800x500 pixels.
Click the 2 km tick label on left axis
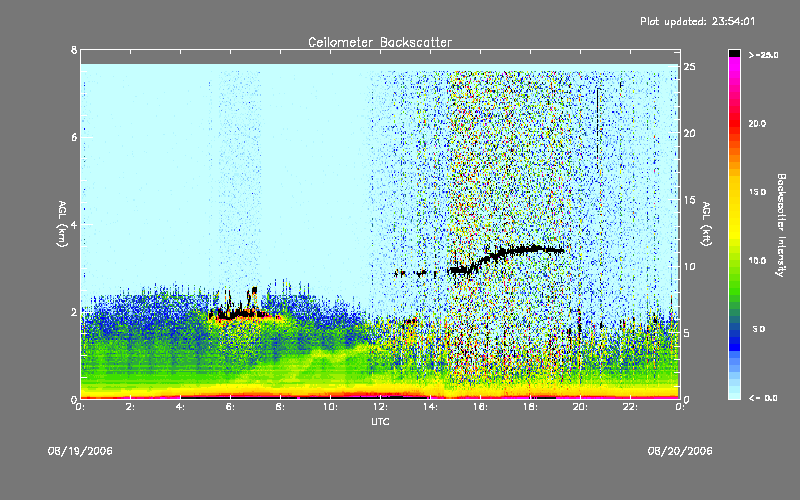[74, 312]
